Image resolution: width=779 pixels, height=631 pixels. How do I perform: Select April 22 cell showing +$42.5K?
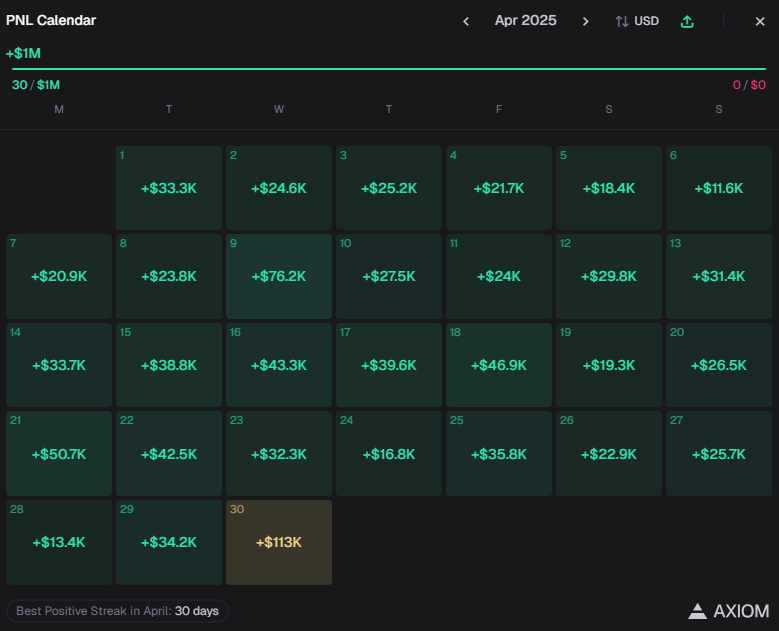[x=169, y=454]
